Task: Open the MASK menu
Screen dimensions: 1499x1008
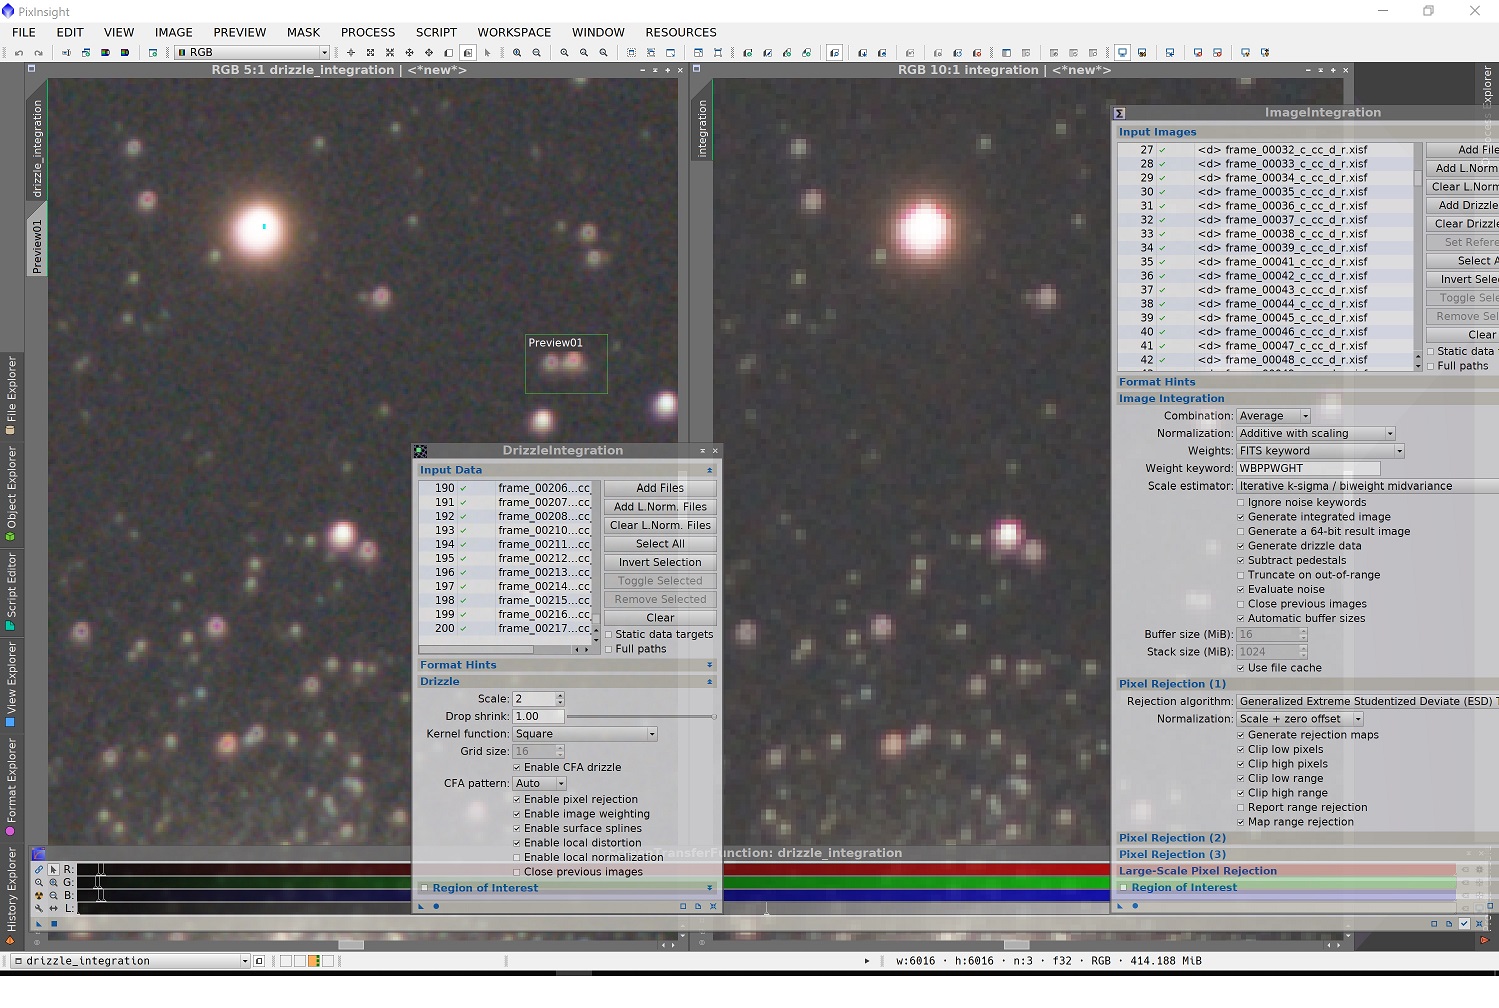Action: tap(303, 32)
